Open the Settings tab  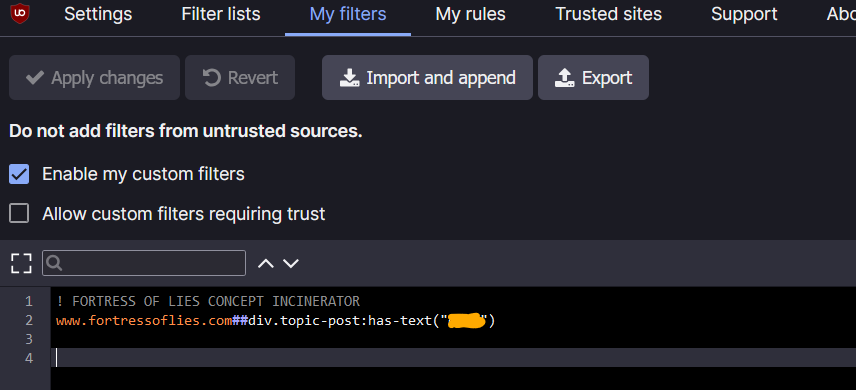[x=98, y=14]
